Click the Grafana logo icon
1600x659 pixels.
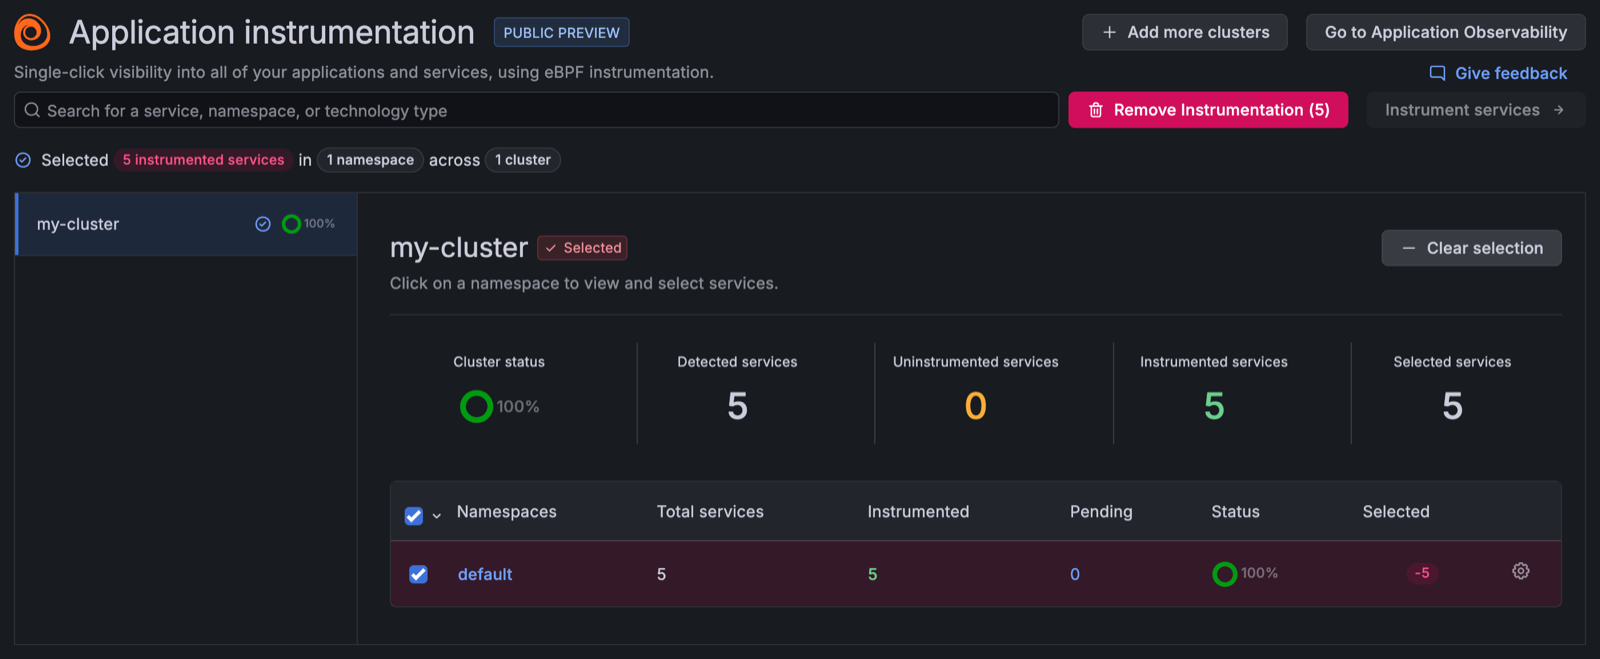pyautogui.click(x=32, y=32)
